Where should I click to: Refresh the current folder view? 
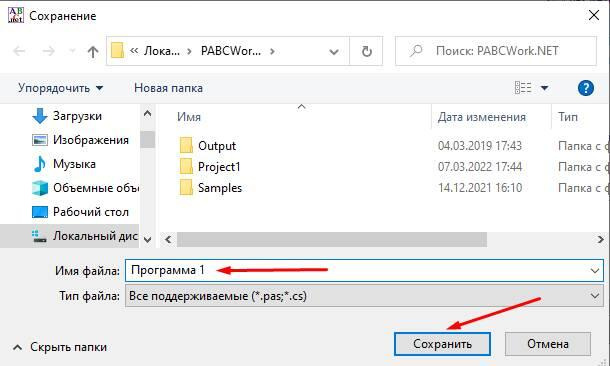click(x=366, y=51)
